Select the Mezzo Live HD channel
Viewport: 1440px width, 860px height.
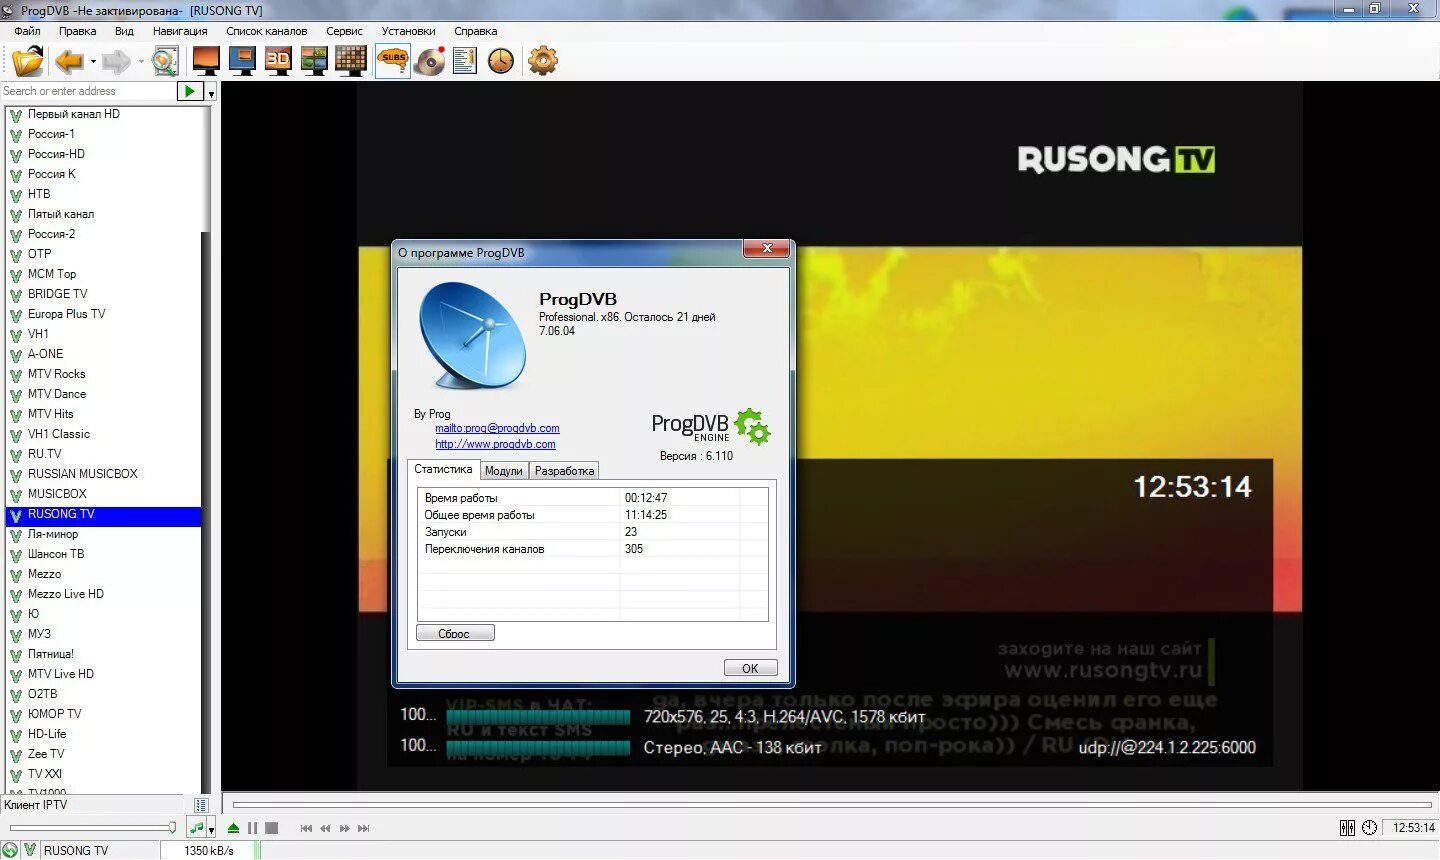coord(66,594)
